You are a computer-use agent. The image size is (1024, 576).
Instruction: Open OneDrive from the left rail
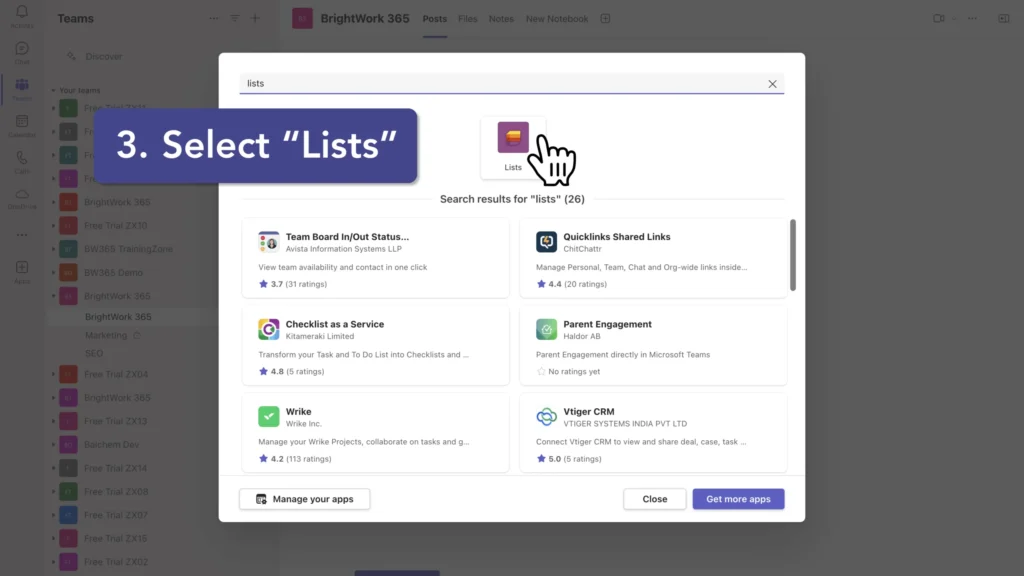pos(21,196)
